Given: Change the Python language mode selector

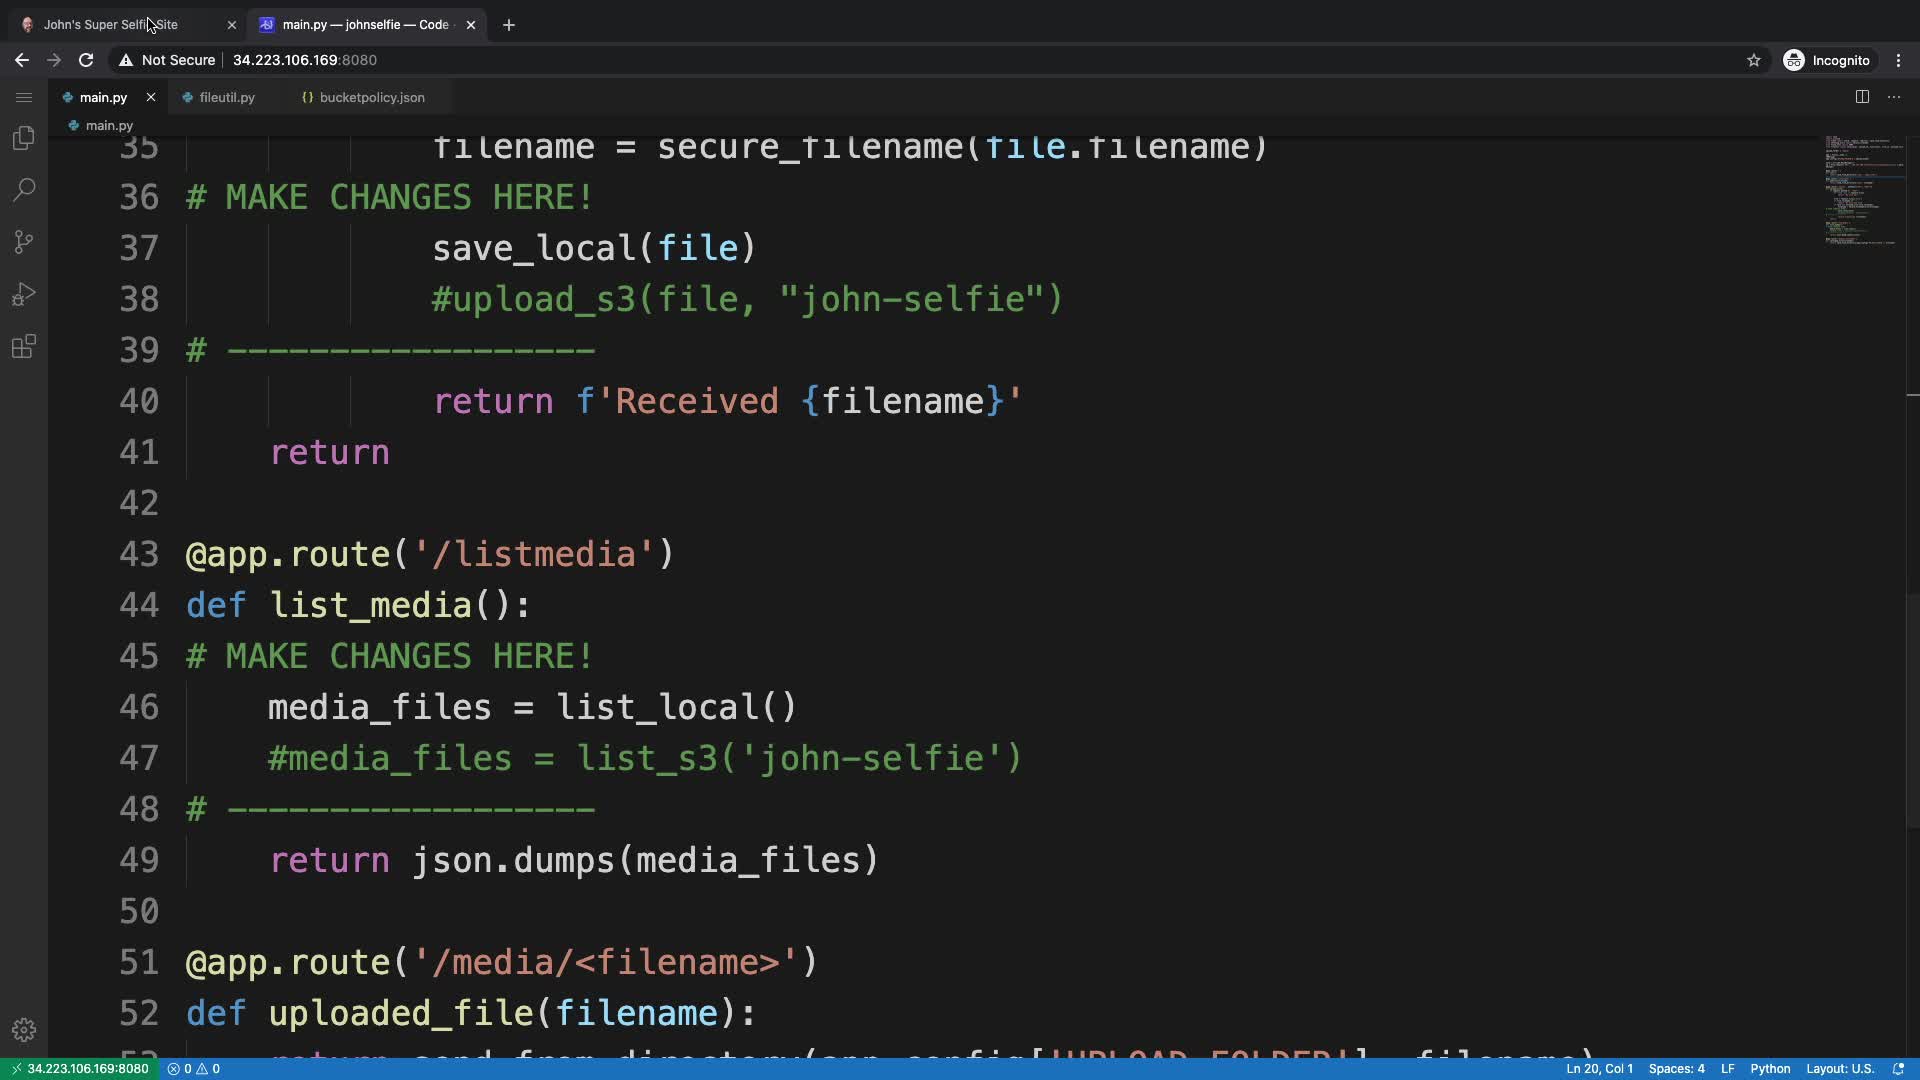Looking at the screenshot, I should click(x=1770, y=1069).
